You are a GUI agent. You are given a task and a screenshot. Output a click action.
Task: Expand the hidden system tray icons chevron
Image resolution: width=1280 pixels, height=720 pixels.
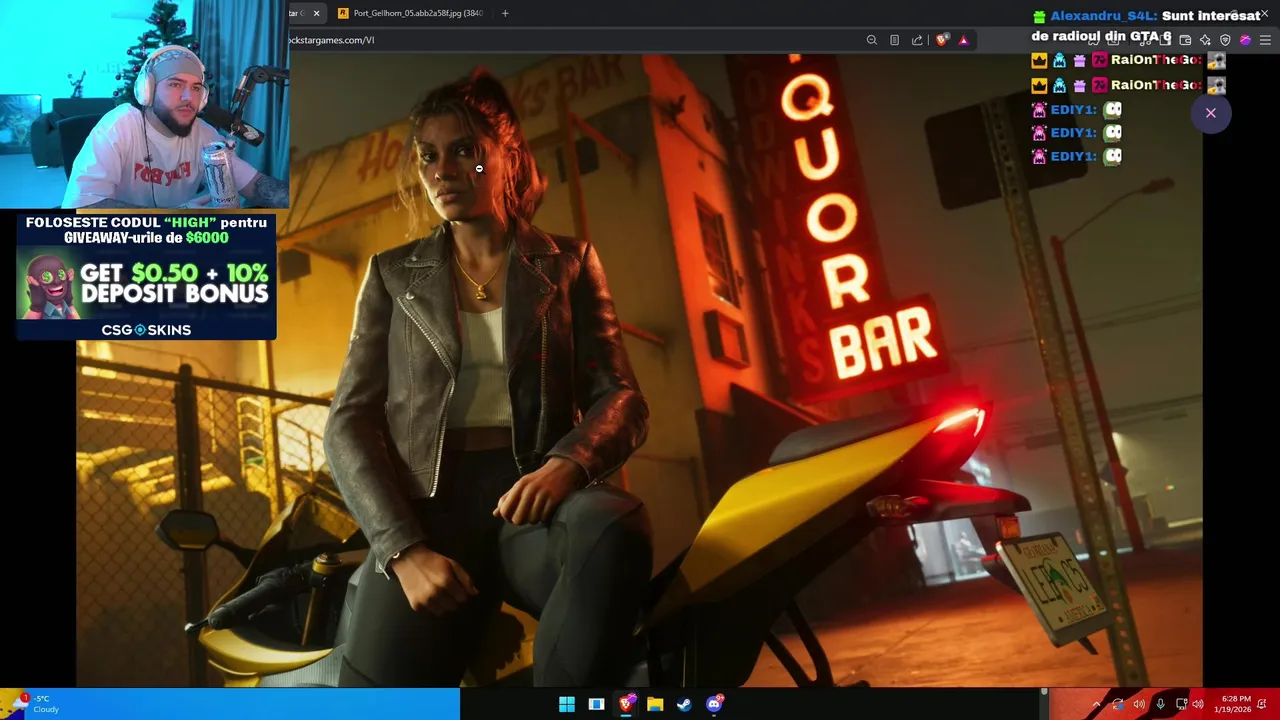(x=1096, y=704)
